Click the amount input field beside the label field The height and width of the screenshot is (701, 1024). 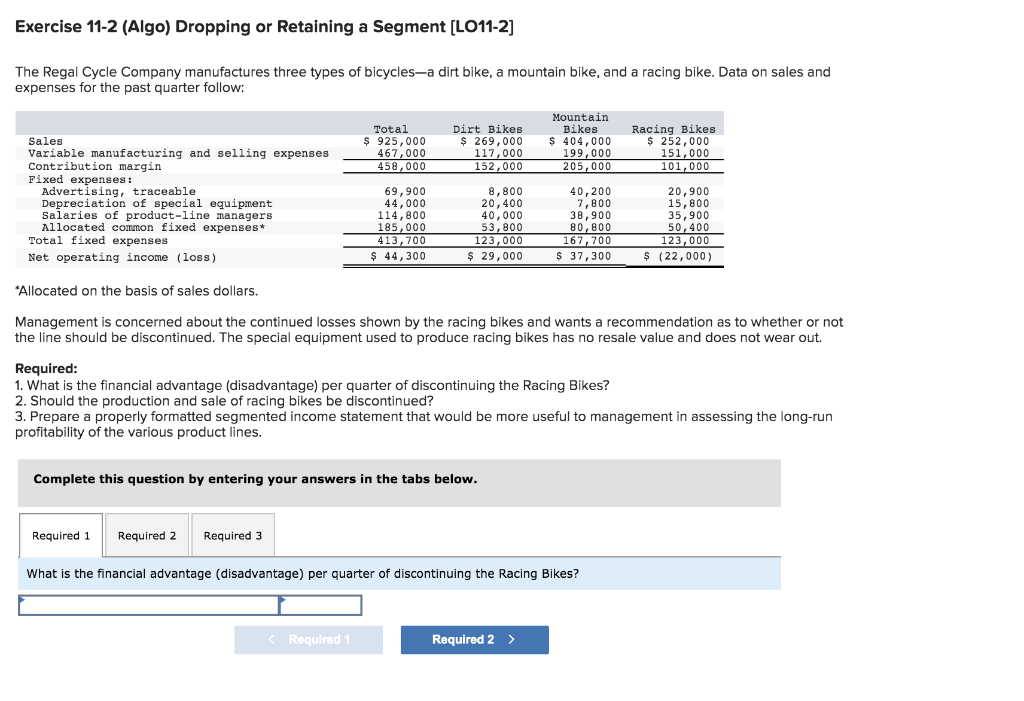321,605
